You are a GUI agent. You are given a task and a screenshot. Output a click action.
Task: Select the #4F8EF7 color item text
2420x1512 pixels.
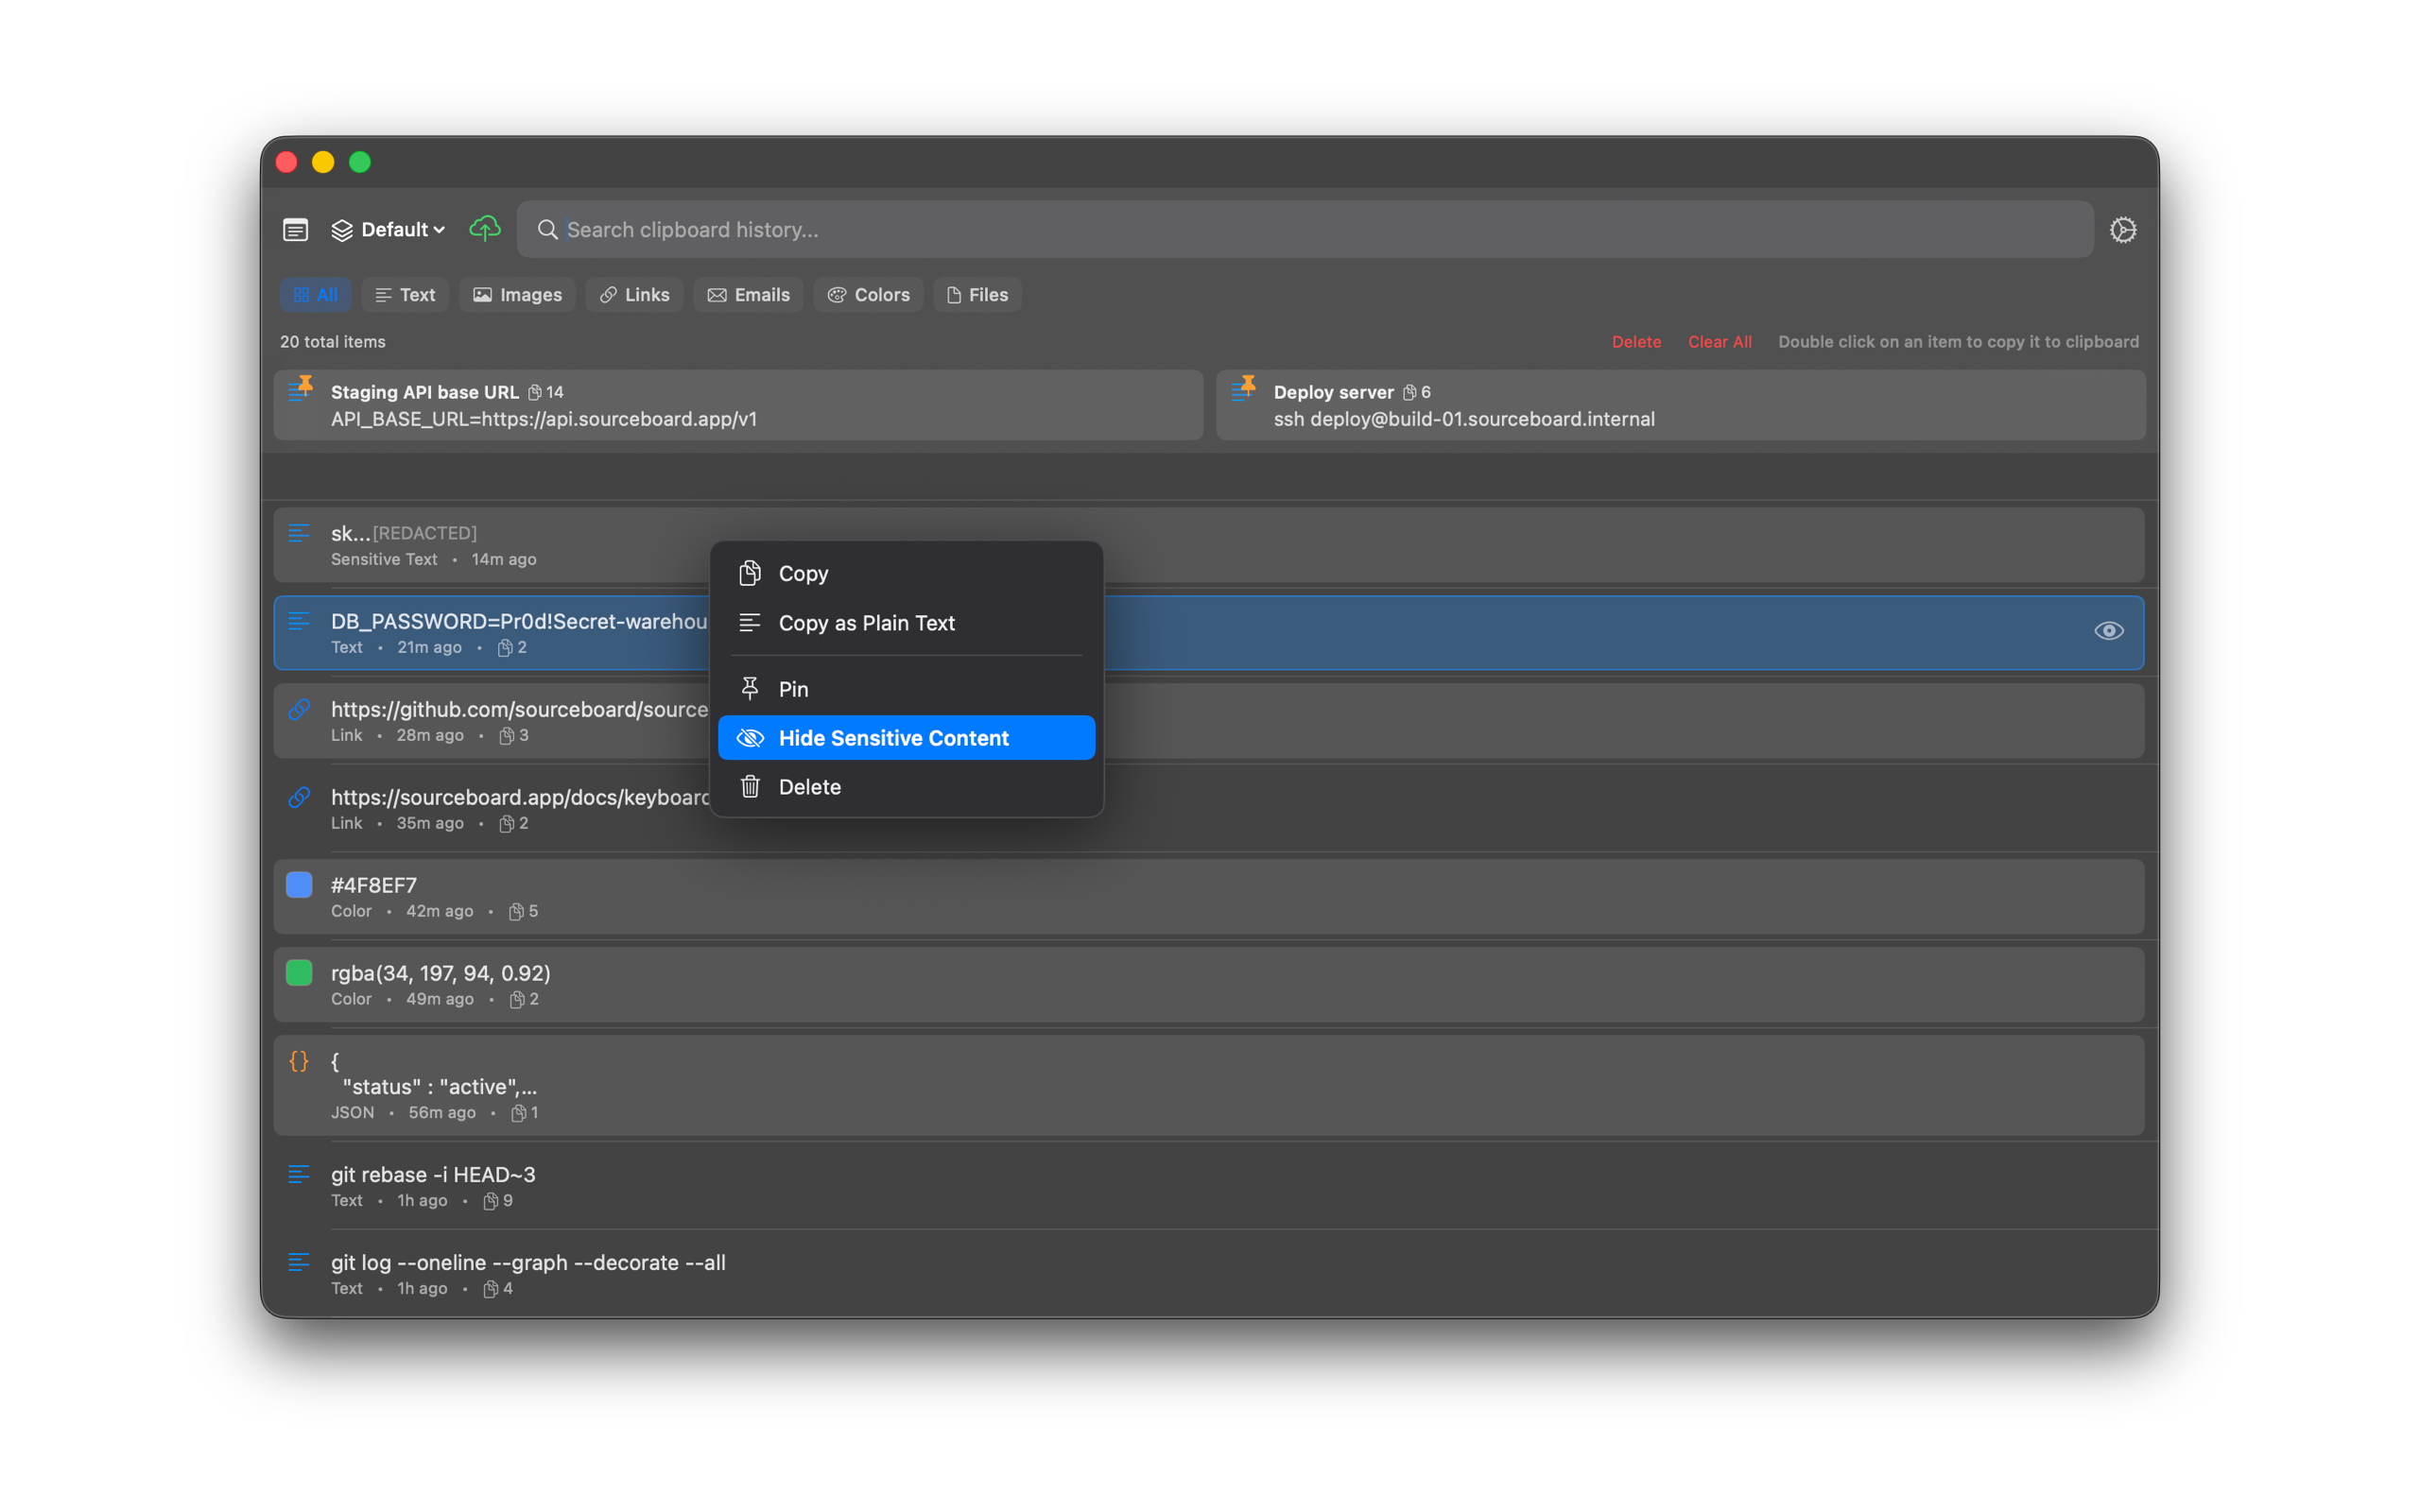tap(374, 885)
